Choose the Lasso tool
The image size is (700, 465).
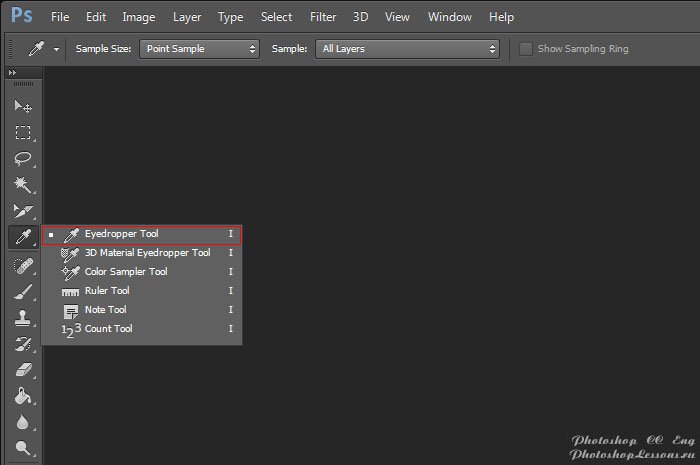tap(23, 159)
